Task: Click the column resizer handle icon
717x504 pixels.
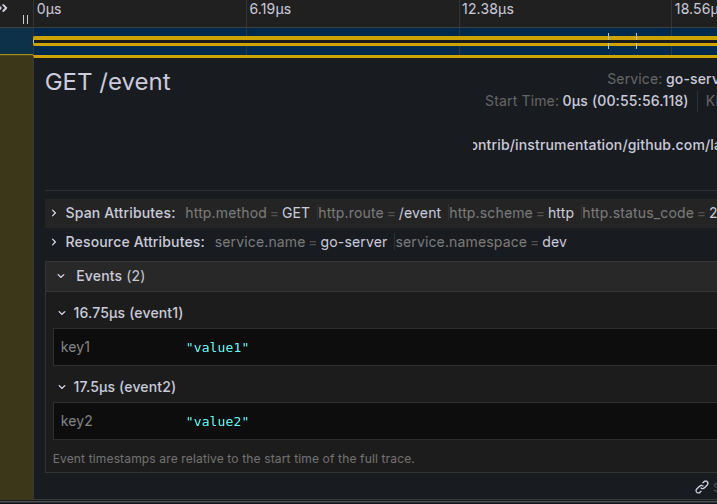Action: pos(25,19)
